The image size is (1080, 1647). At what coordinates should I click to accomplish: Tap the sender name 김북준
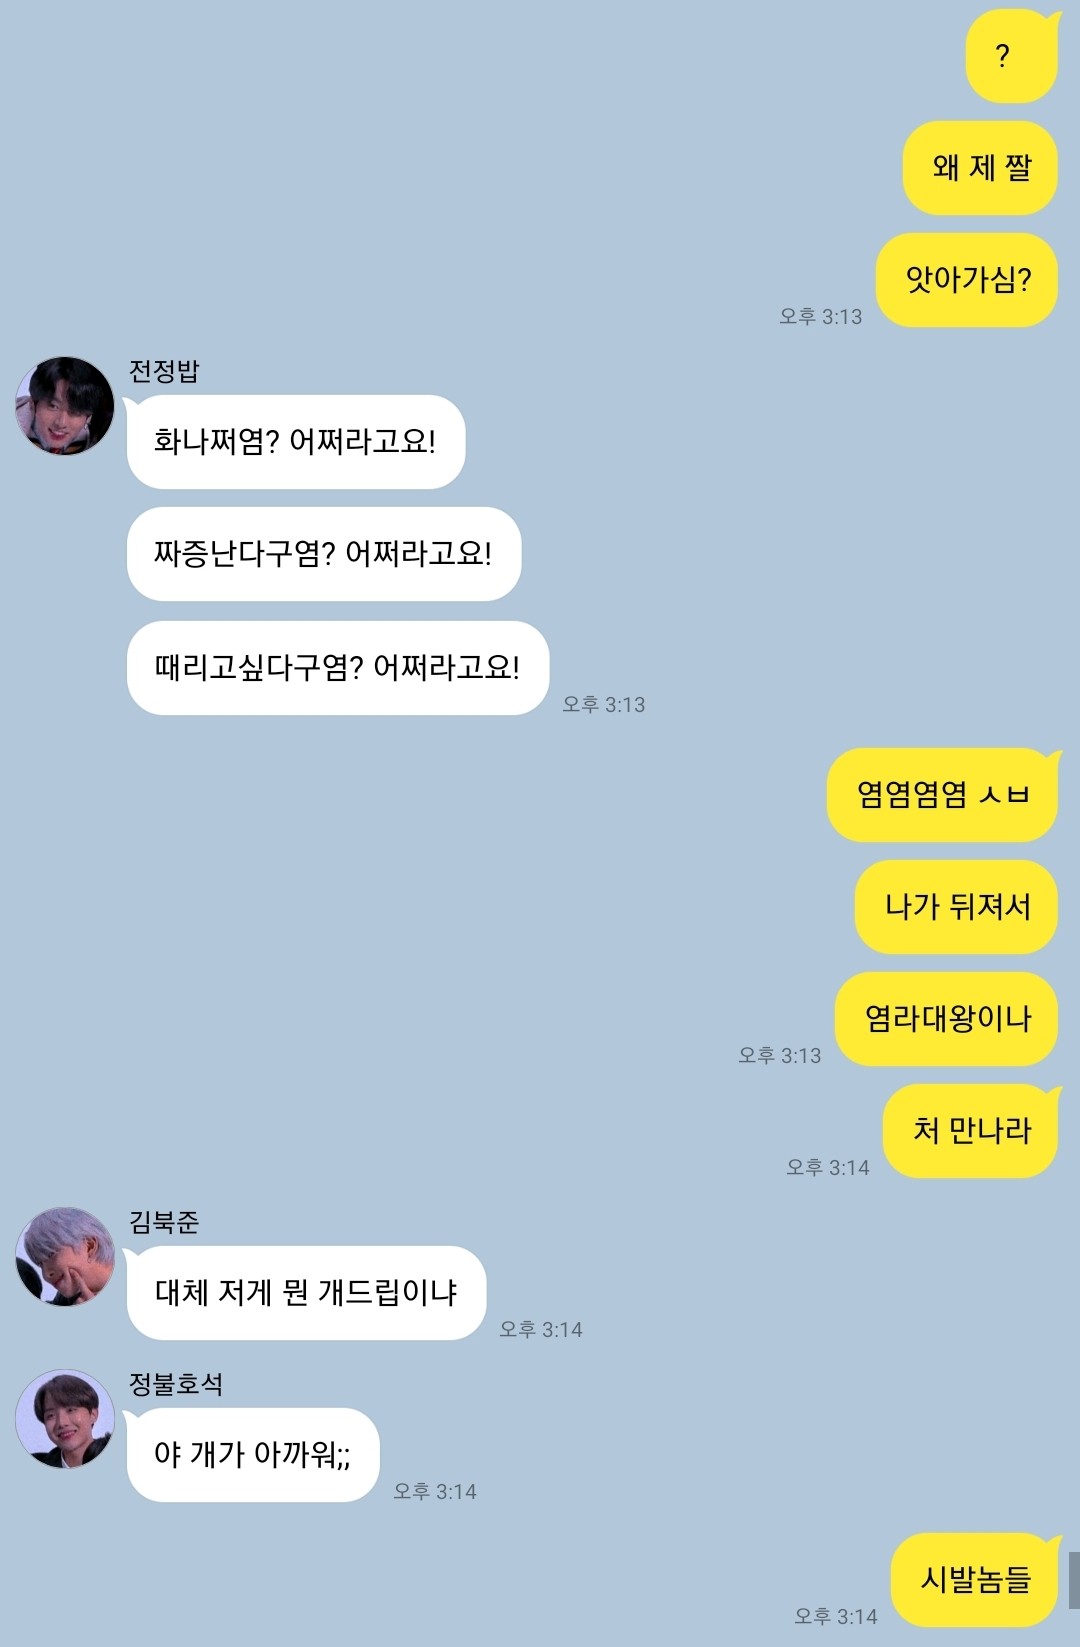(x=164, y=1222)
